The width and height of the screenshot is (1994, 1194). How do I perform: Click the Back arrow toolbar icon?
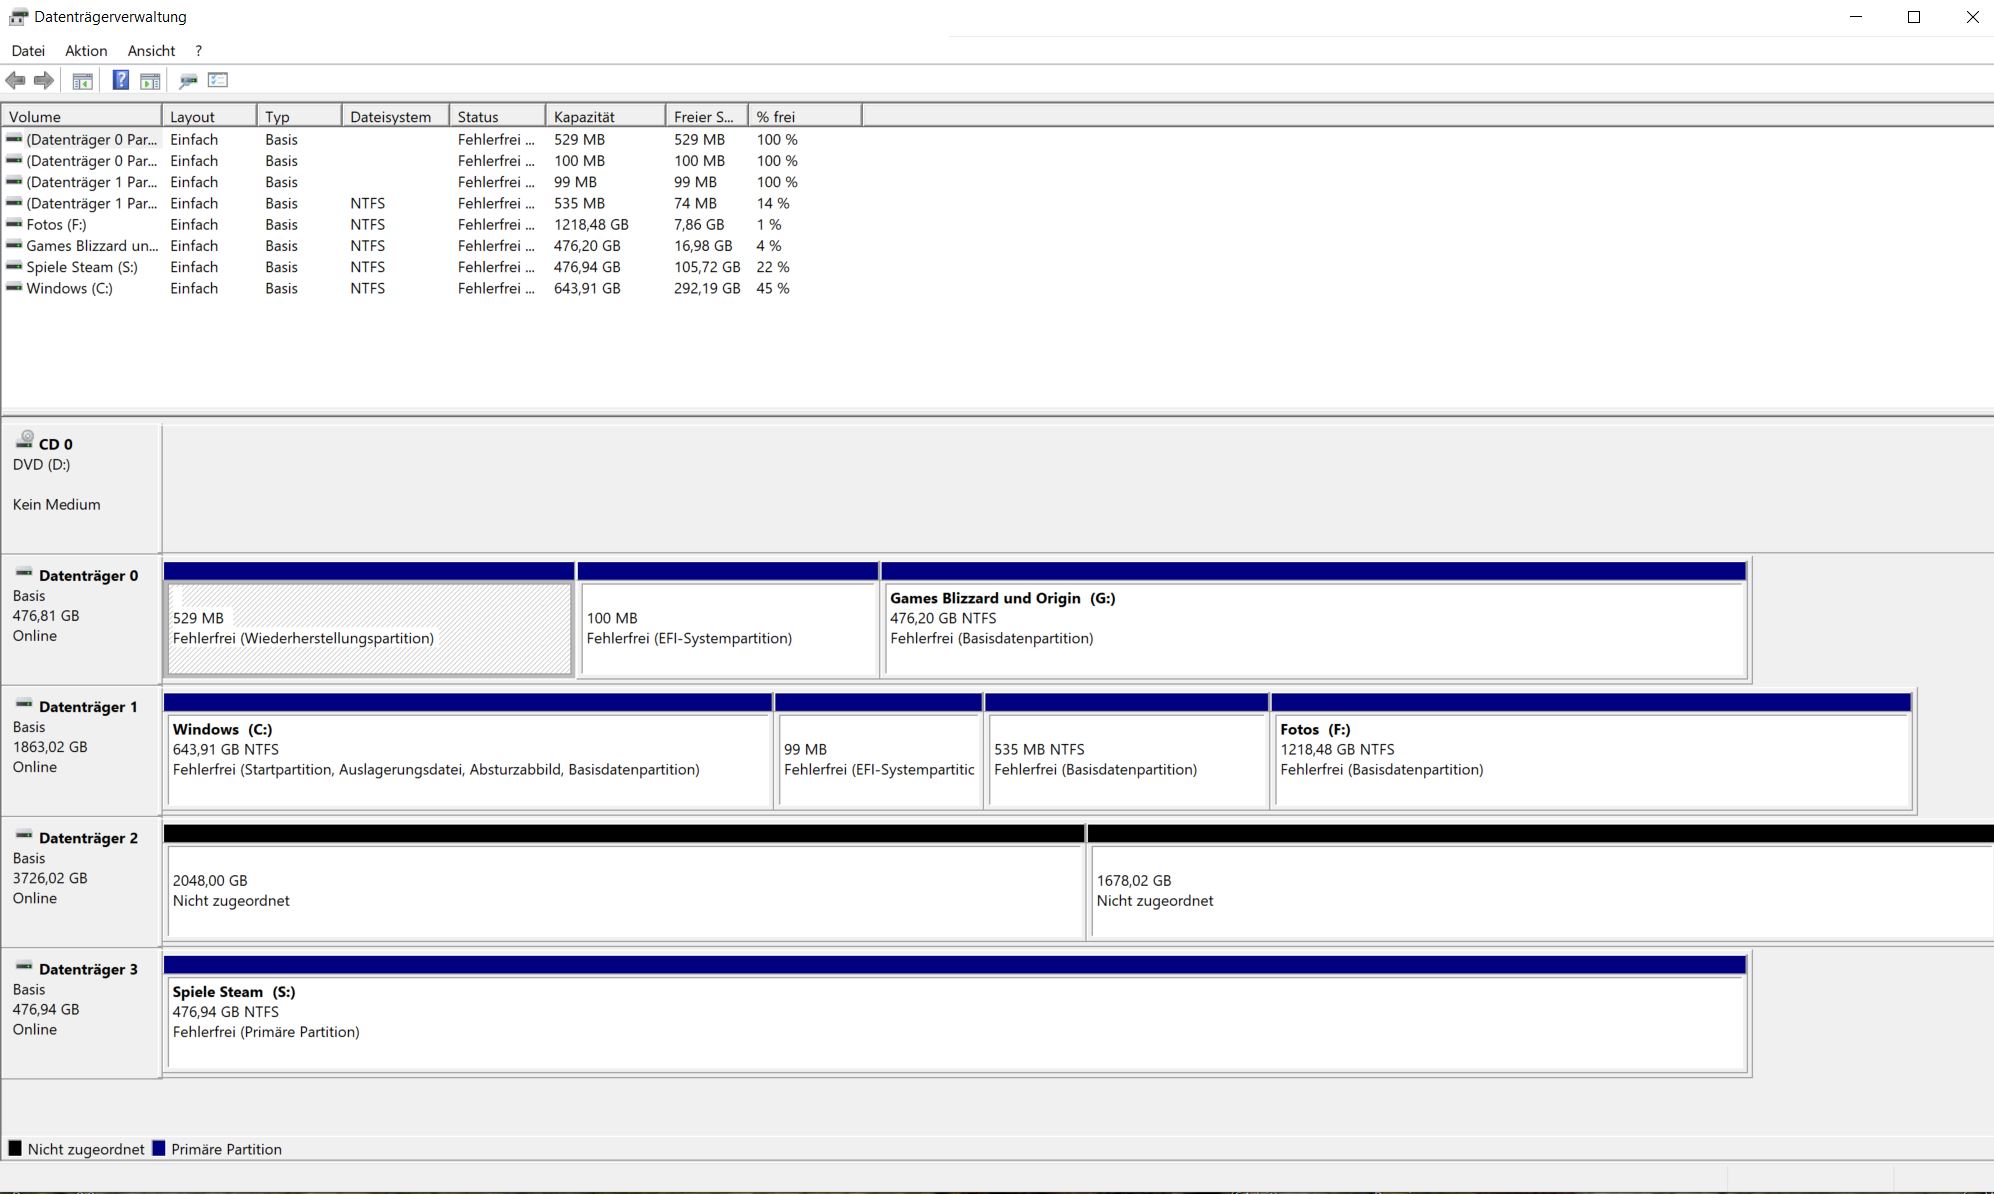pos(15,80)
